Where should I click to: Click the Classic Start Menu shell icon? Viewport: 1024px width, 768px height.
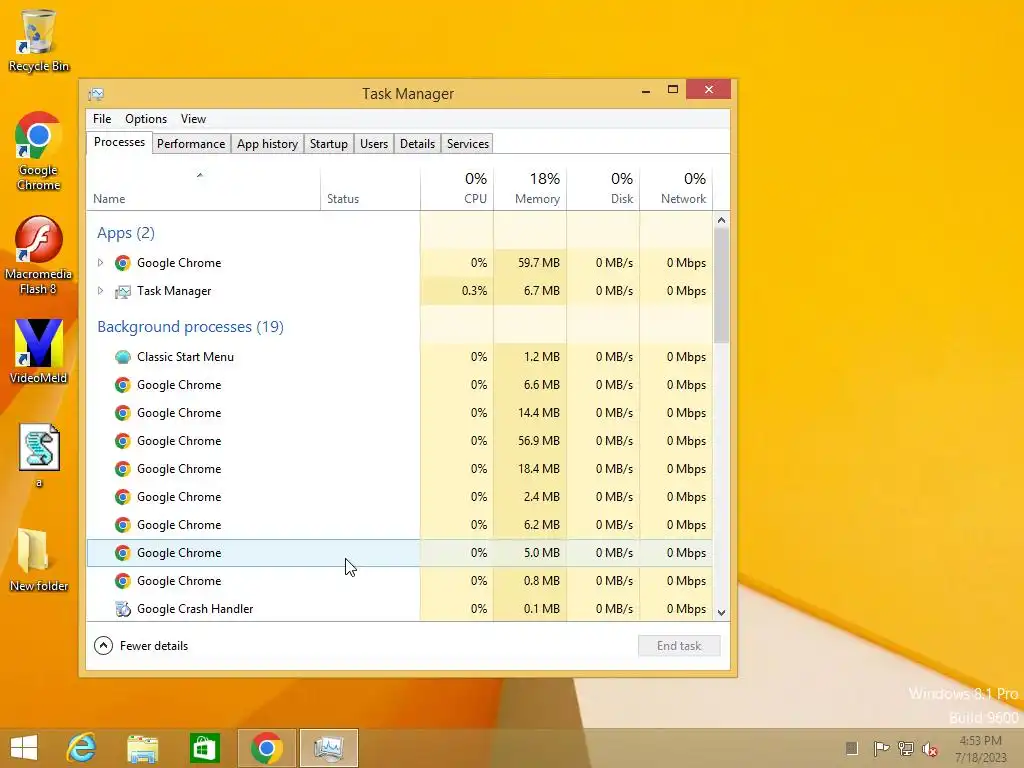pos(122,357)
